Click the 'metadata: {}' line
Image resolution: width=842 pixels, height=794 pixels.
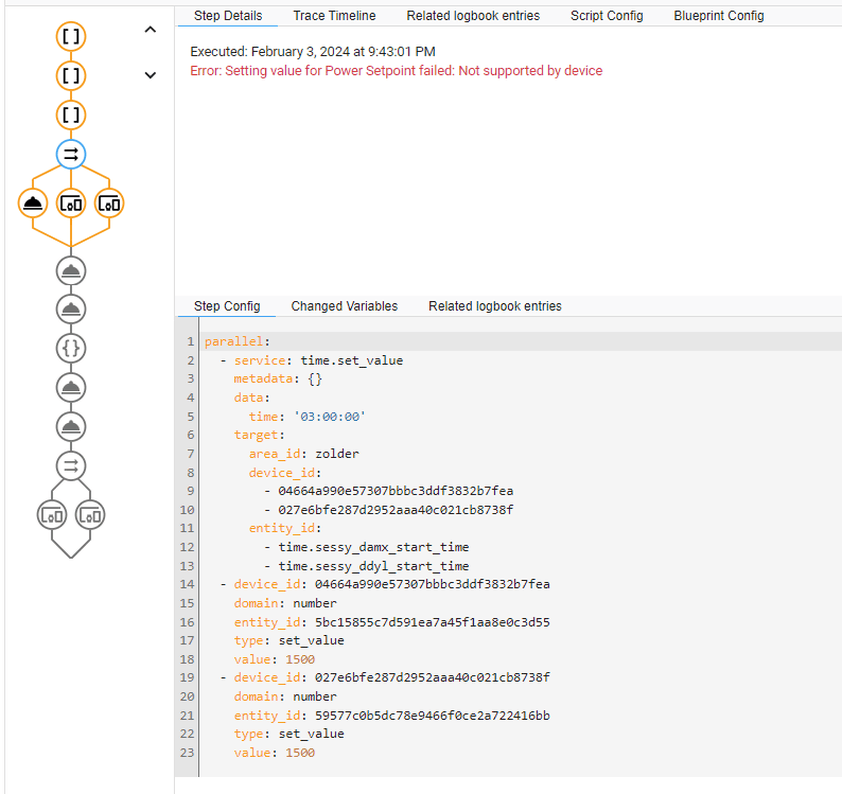tap(278, 379)
